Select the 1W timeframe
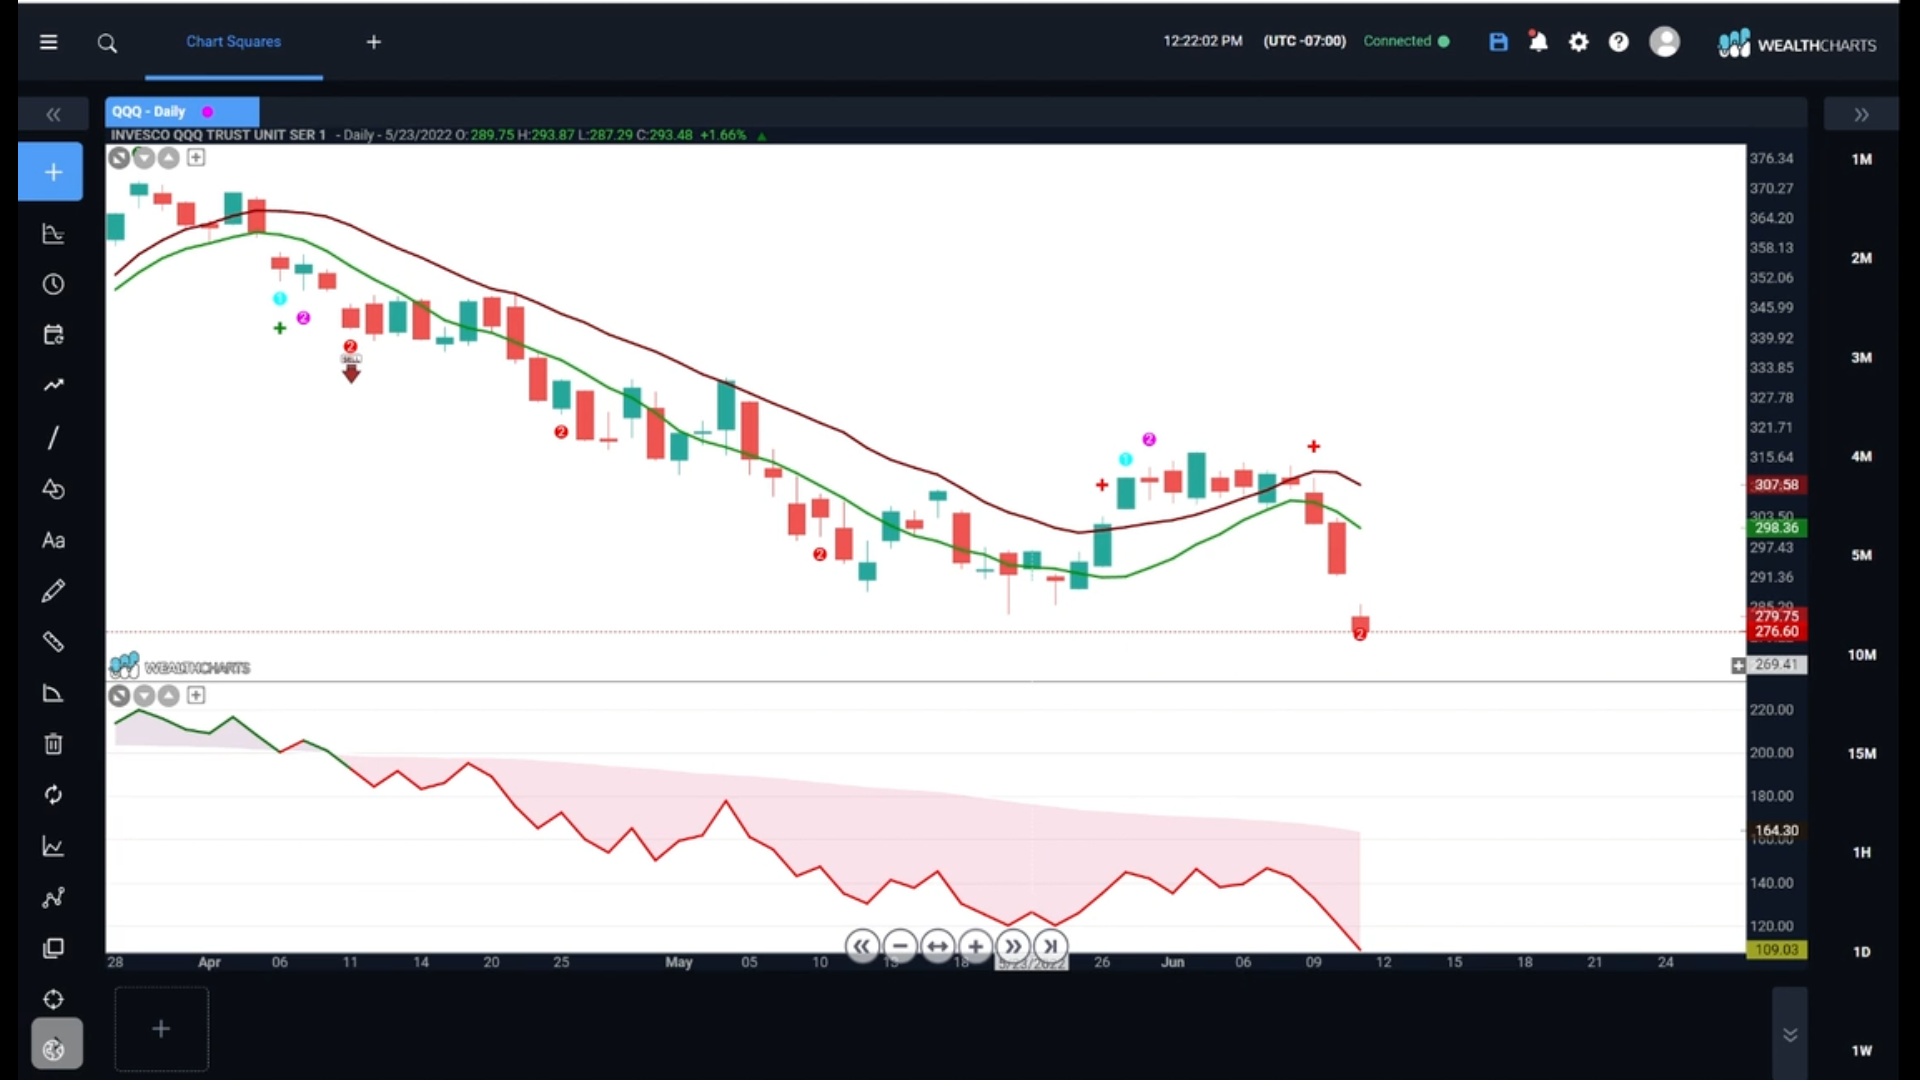 coord(1861,1051)
